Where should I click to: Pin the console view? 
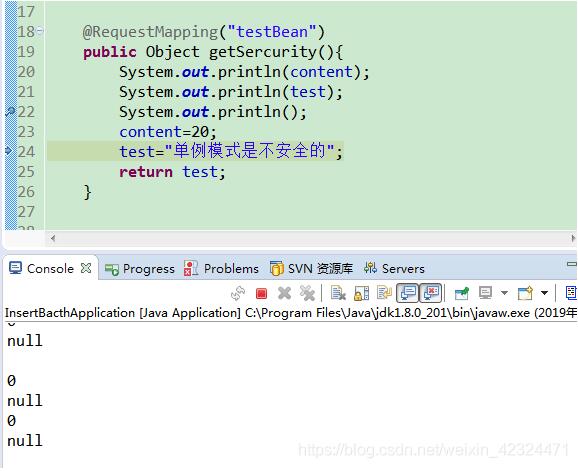click(462, 293)
